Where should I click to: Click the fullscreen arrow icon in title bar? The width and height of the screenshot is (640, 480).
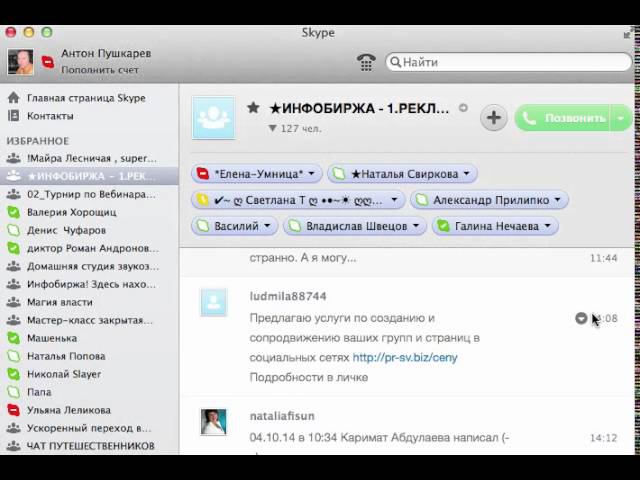pos(627,35)
